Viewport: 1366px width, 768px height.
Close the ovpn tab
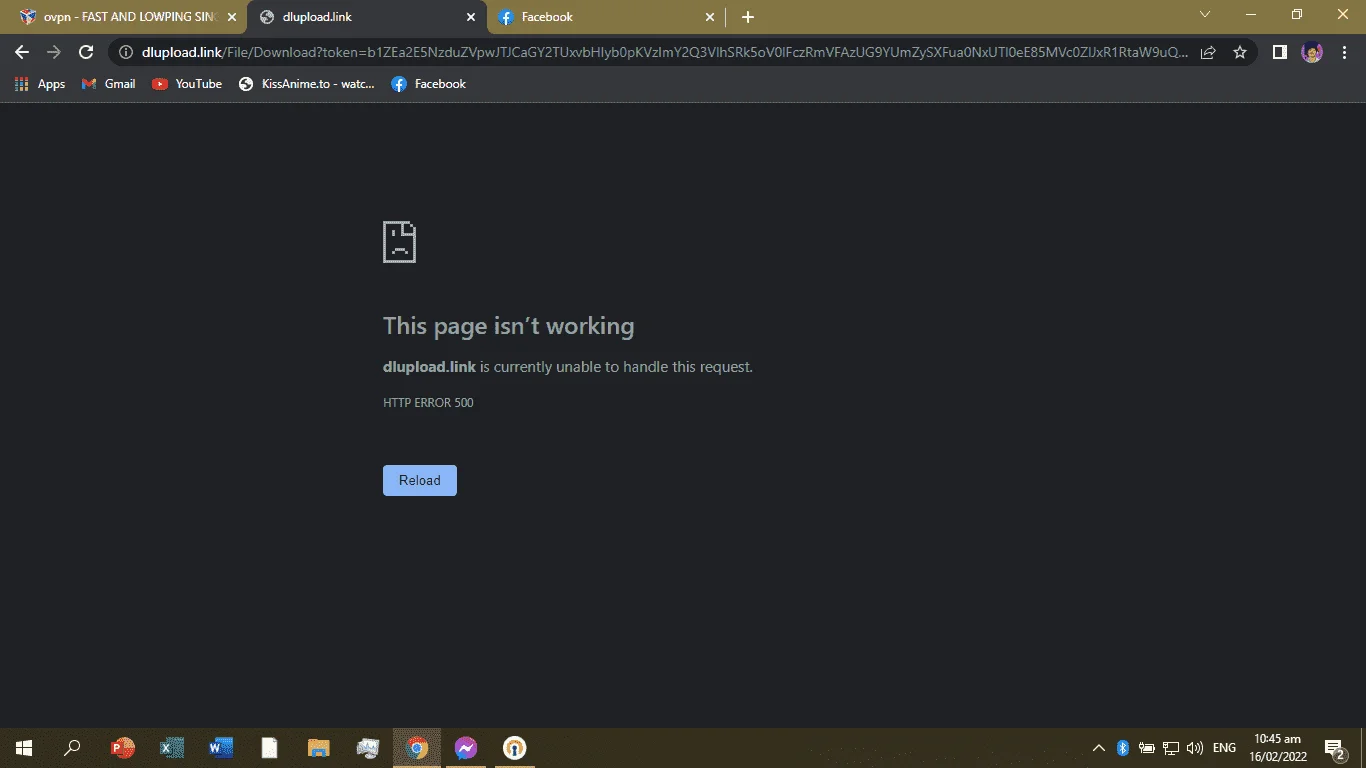coord(232,17)
